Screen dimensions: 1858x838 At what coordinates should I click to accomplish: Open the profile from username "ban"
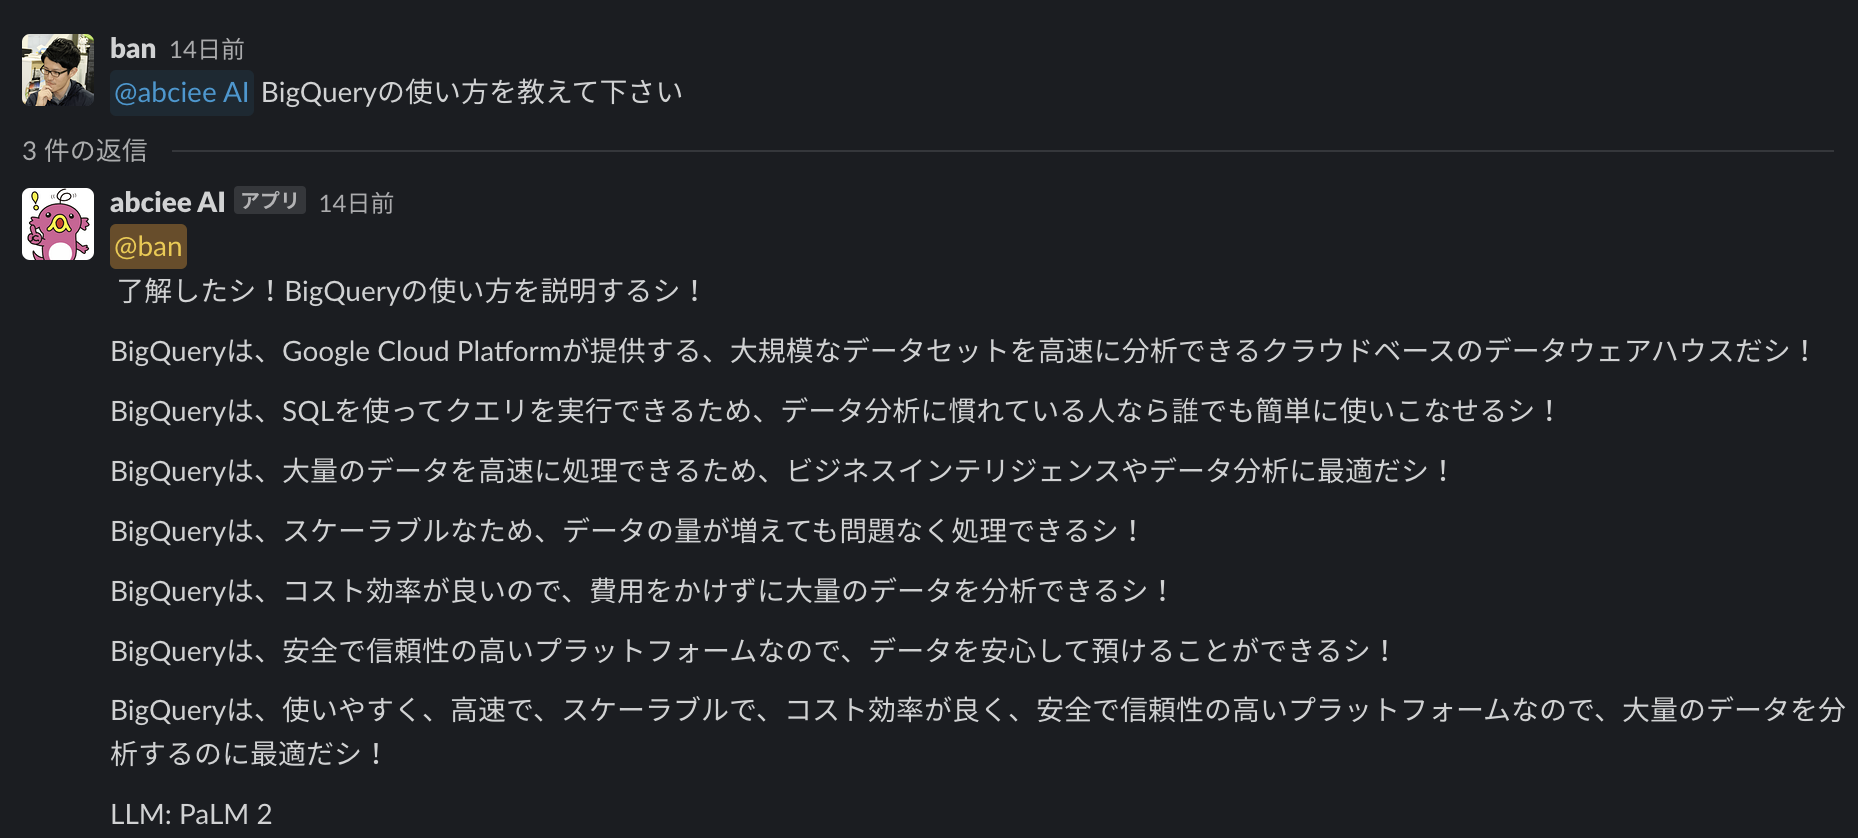click(133, 49)
